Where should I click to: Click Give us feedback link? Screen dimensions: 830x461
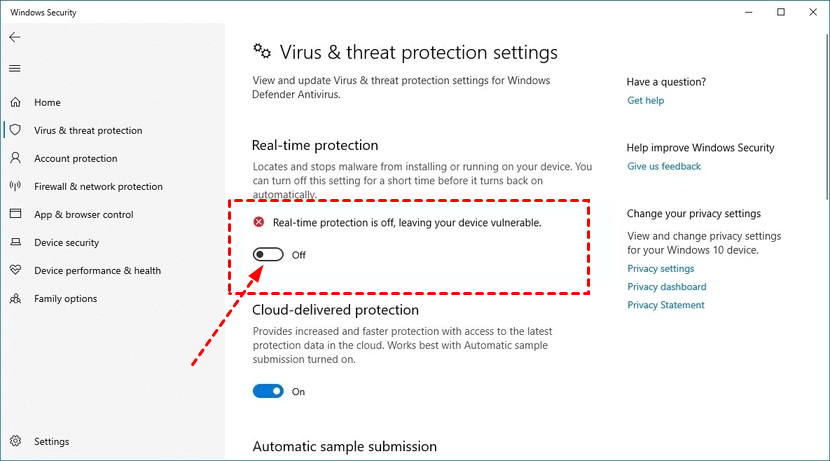click(x=664, y=166)
